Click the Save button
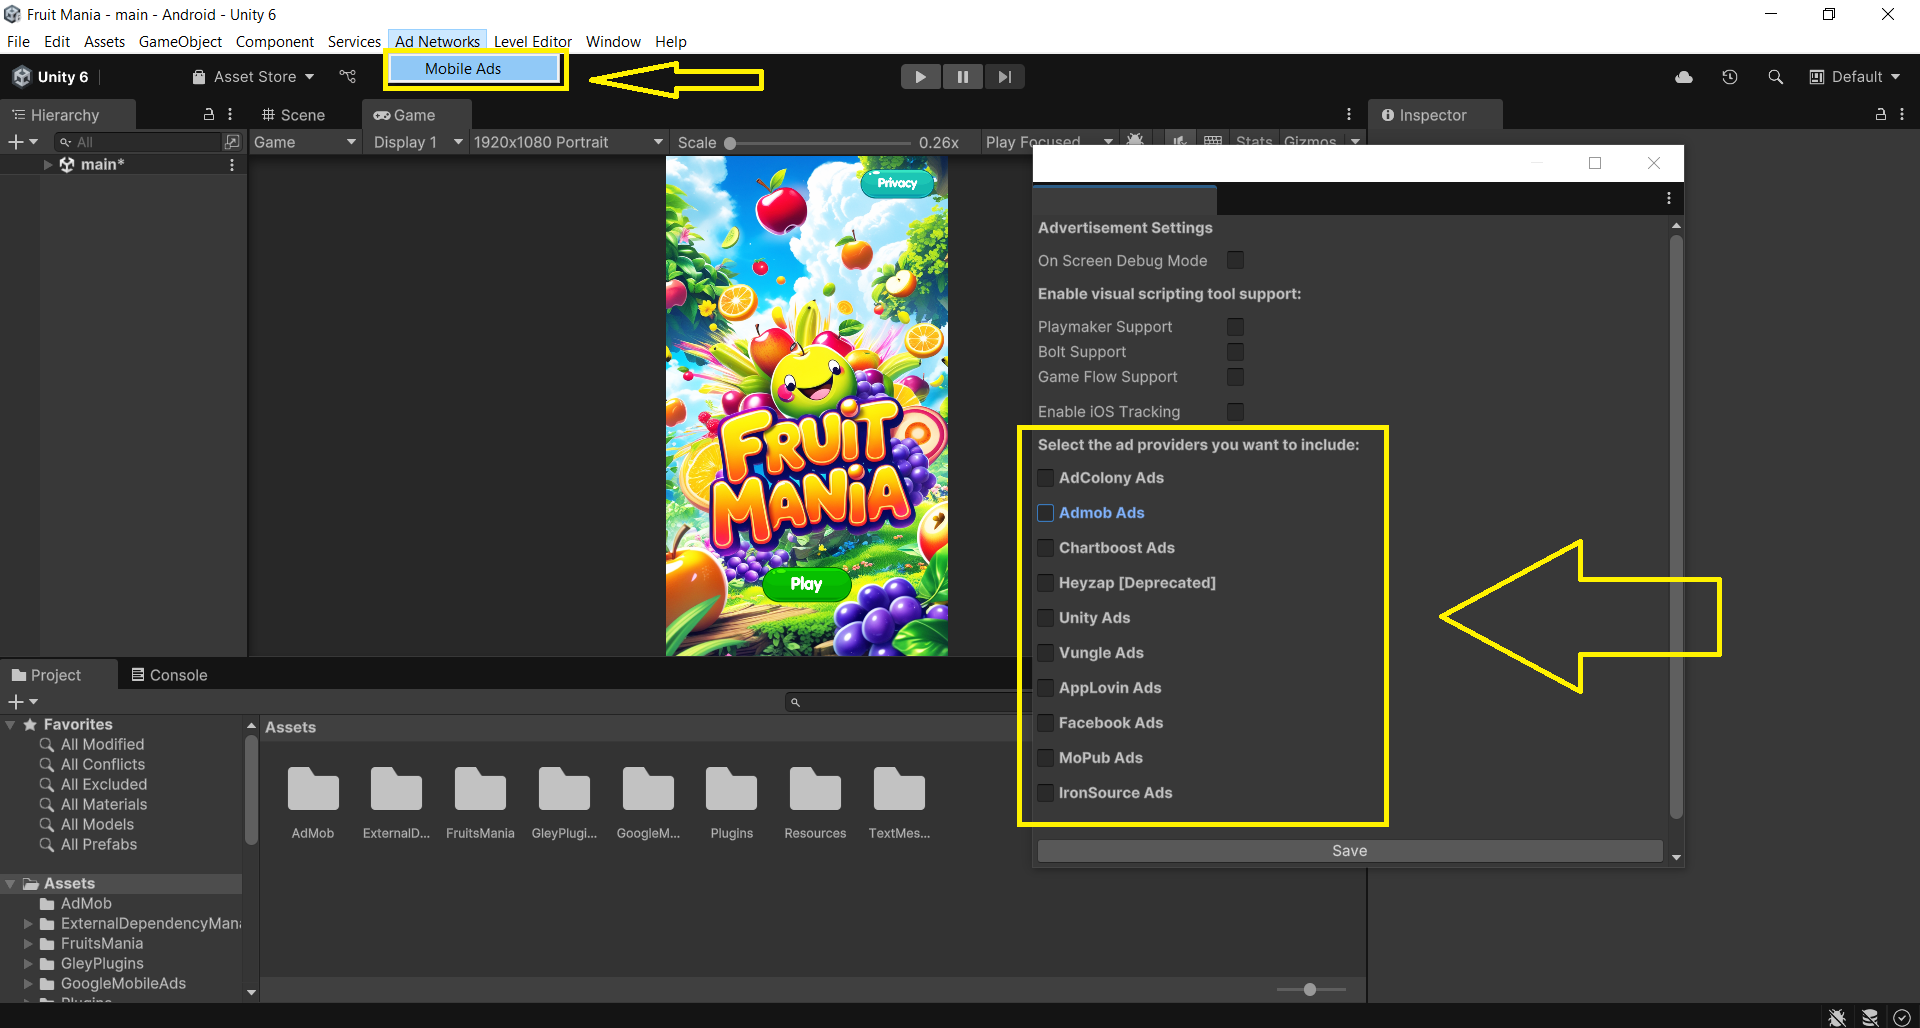The image size is (1920, 1028). click(1349, 850)
